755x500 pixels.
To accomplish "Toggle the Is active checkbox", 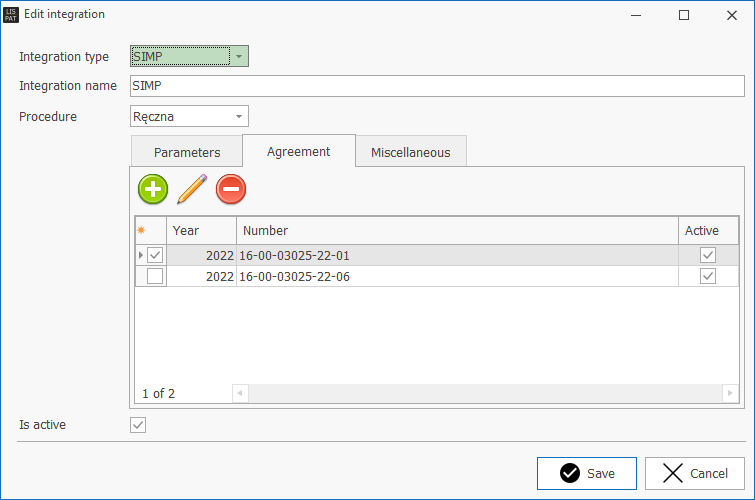I will click(x=139, y=425).
